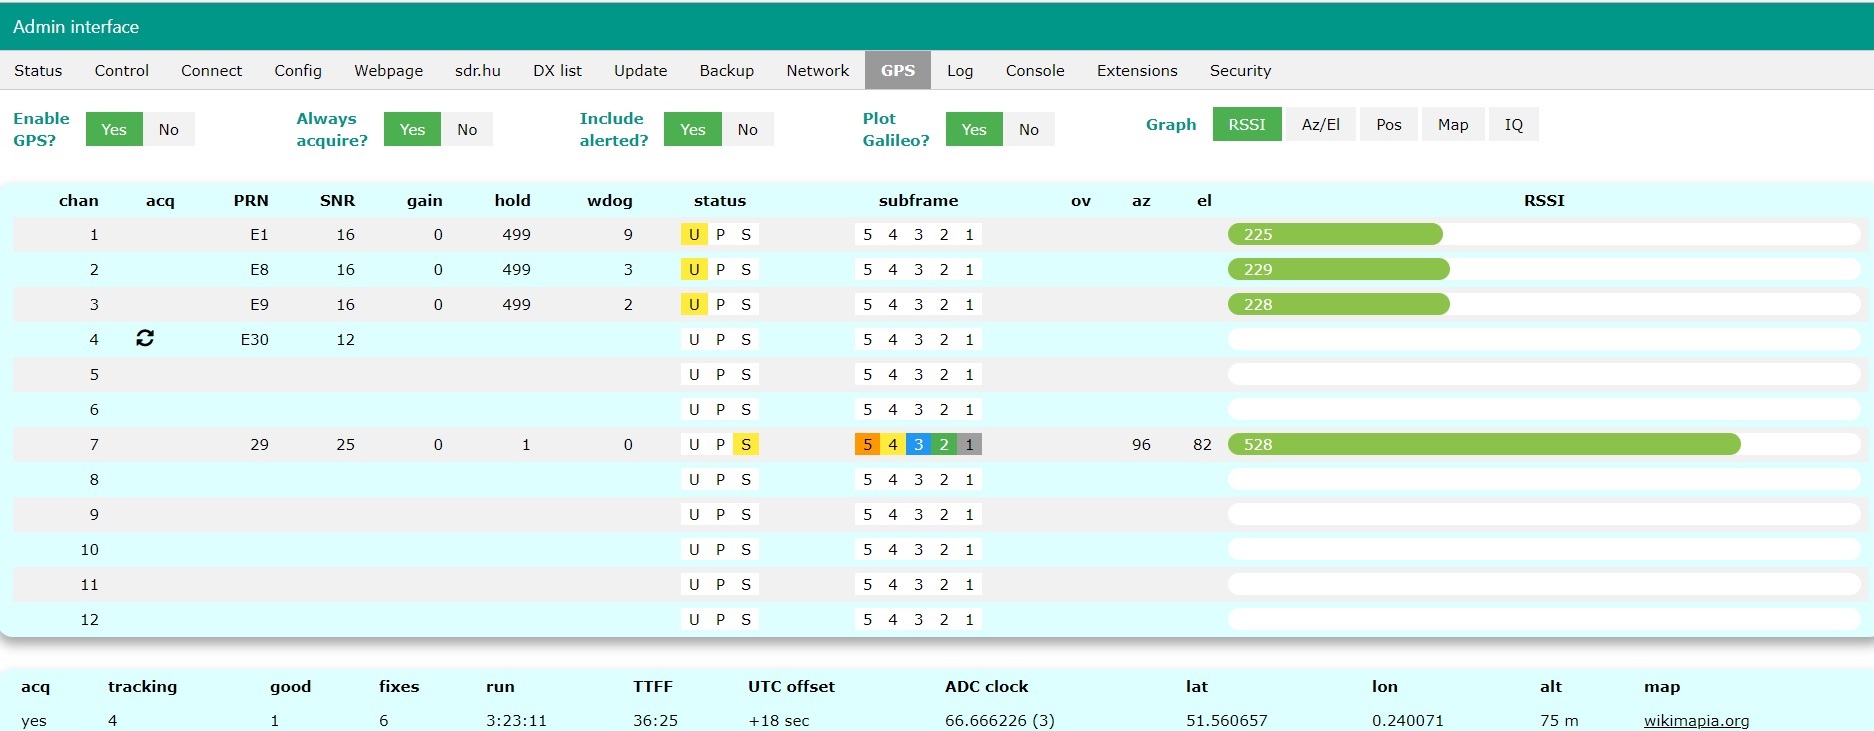Select the Pos graph option

1388,125
